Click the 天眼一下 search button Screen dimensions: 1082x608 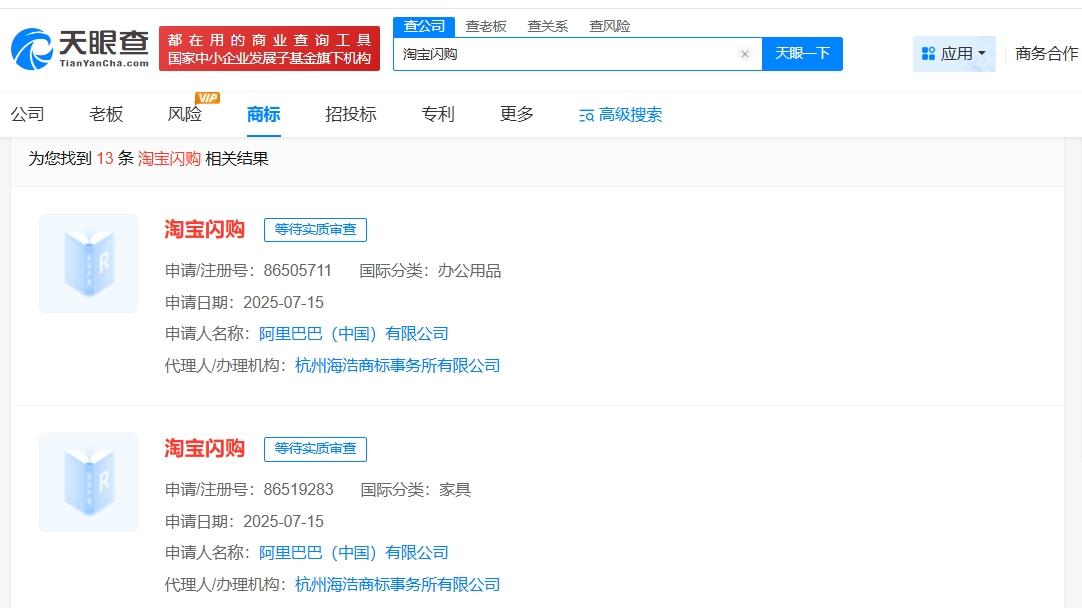(803, 54)
